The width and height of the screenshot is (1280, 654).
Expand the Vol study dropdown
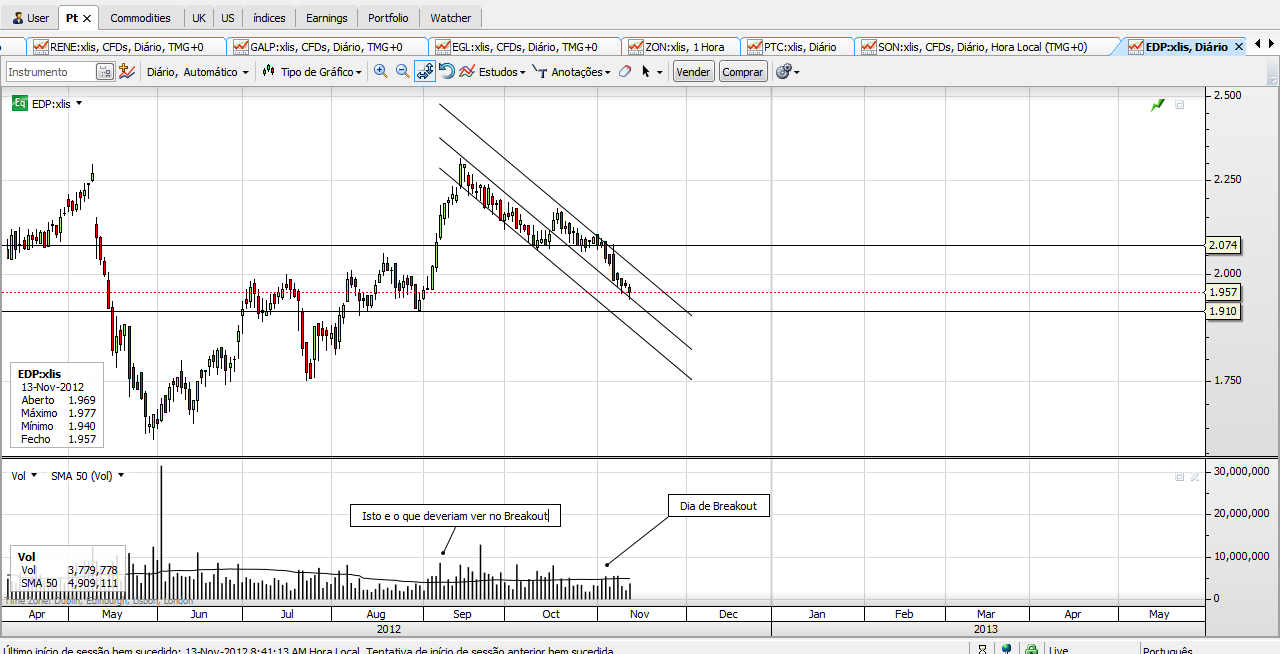tap(34, 476)
